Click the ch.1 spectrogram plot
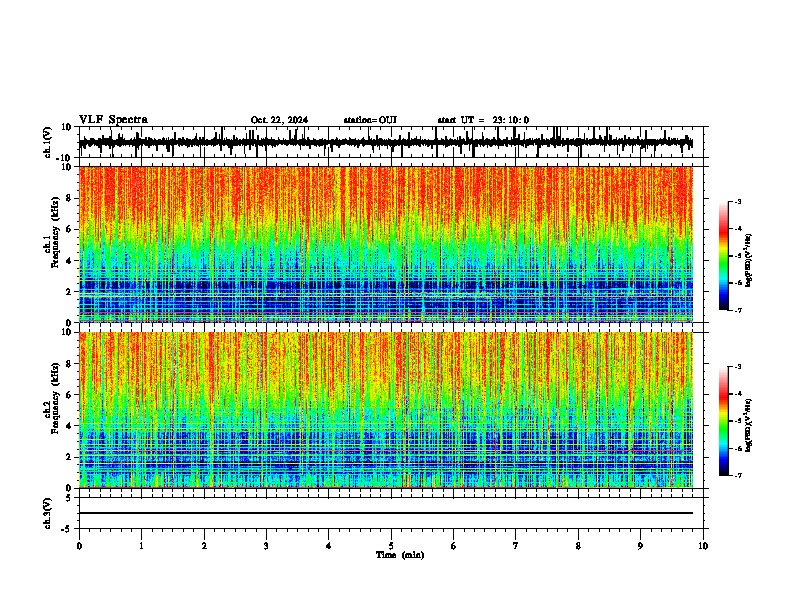This screenshot has height=612, width=792. coord(386,244)
